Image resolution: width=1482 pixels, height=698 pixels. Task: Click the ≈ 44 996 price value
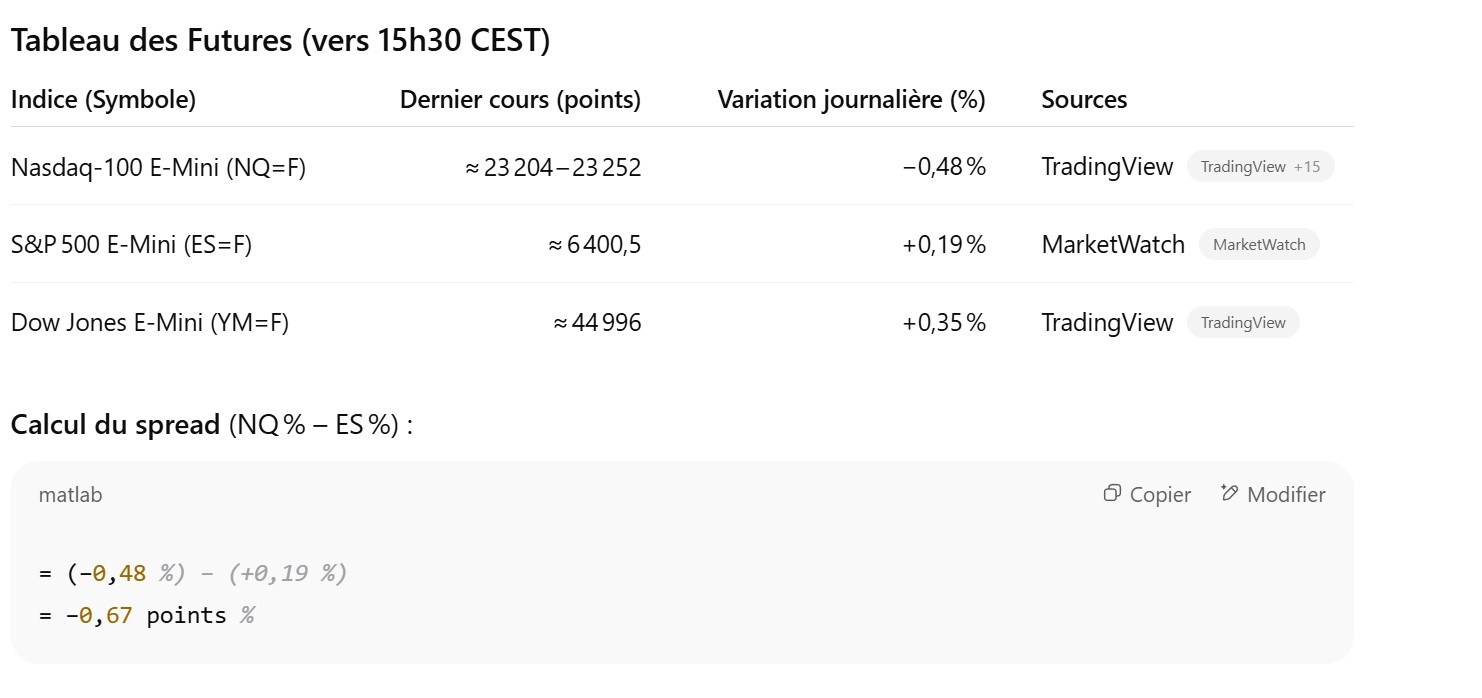click(596, 323)
